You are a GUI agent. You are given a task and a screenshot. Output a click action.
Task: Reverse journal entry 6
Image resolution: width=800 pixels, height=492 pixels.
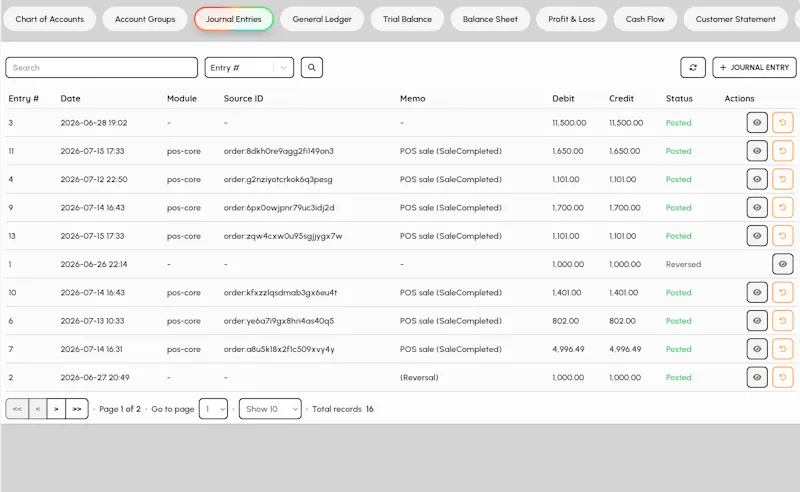coord(783,321)
